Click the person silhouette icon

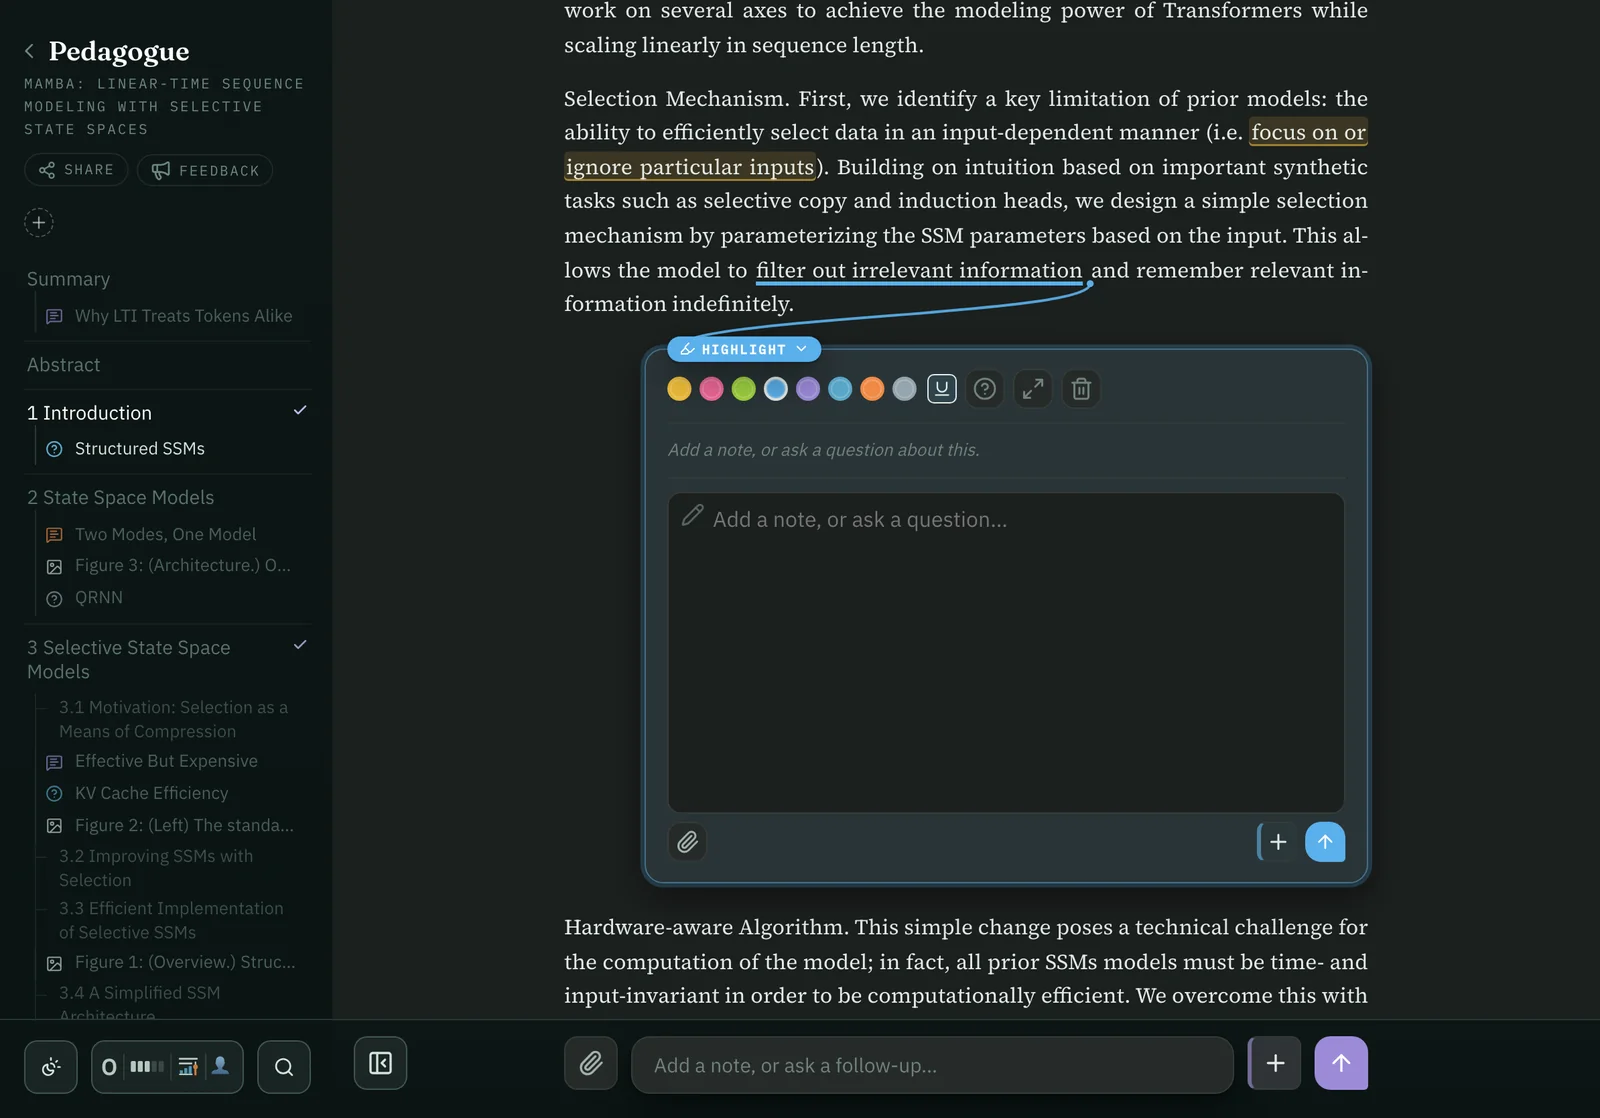[221, 1066]
